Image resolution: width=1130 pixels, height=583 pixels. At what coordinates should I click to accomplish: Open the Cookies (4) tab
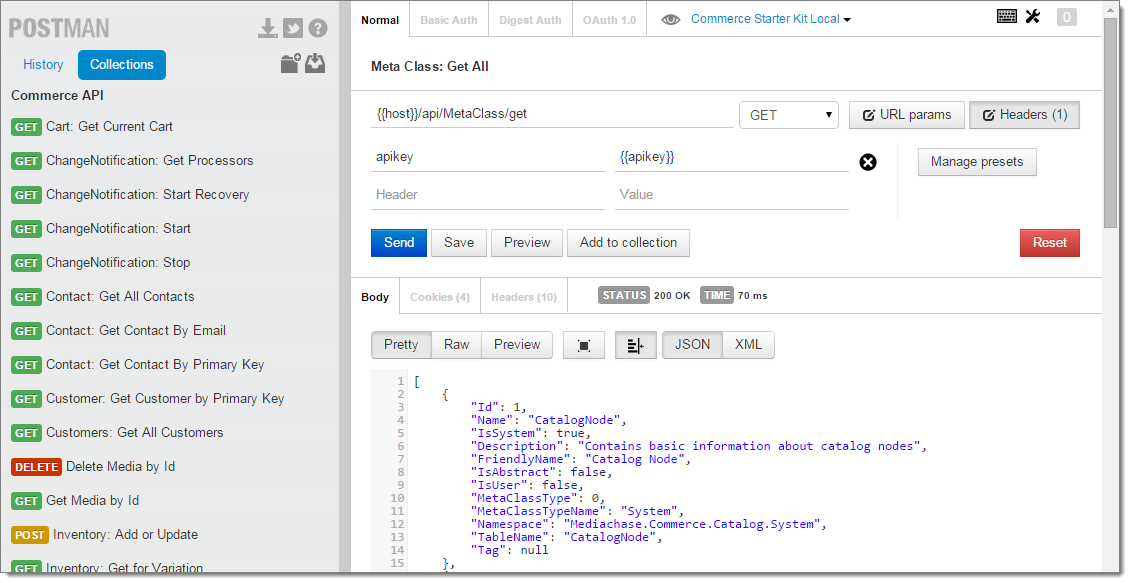click(x=440, y=297)
